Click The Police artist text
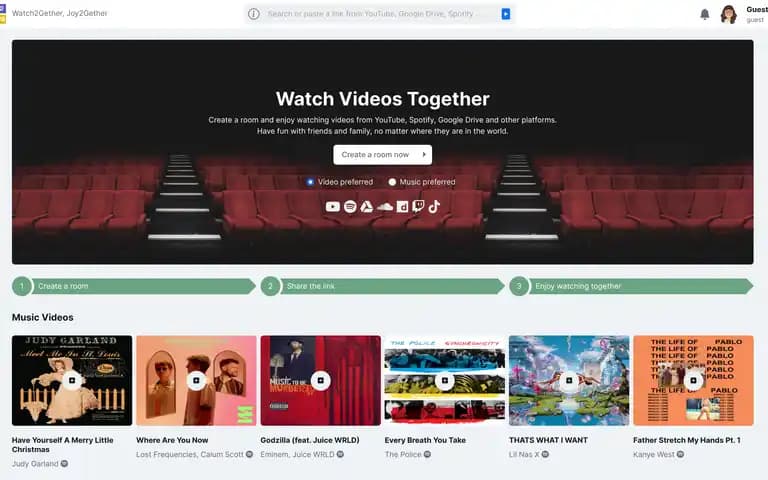The height and width of the screenshot is (480, 768). [x=403, y=454]
